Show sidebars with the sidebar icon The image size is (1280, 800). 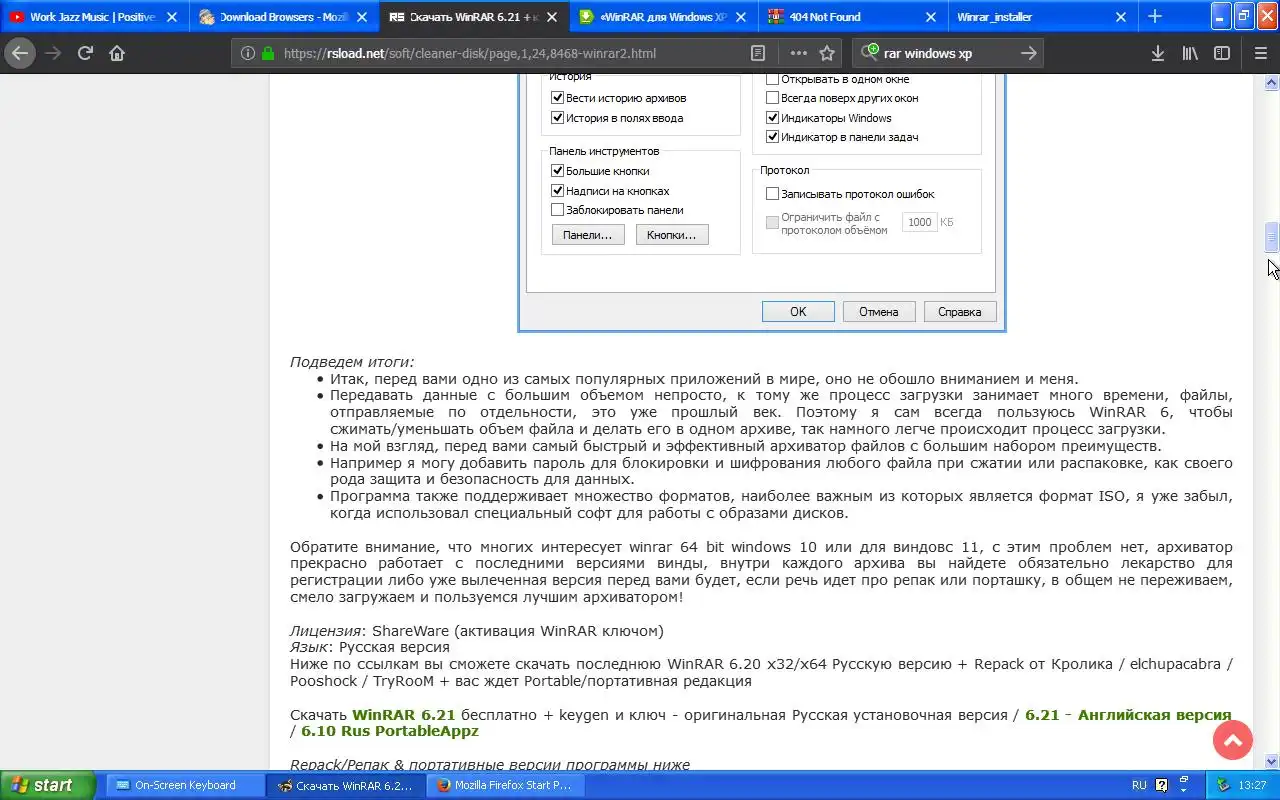point(1222,53)
